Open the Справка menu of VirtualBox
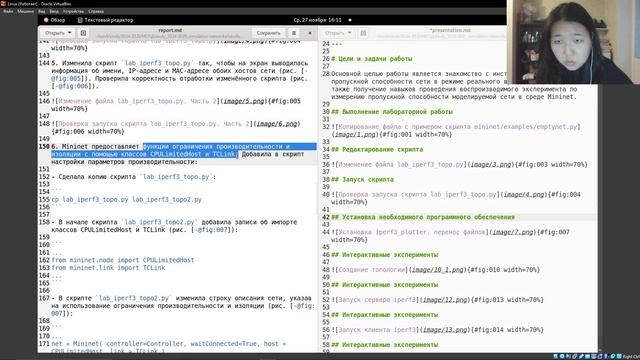640x360 pixels. point(96,11)
